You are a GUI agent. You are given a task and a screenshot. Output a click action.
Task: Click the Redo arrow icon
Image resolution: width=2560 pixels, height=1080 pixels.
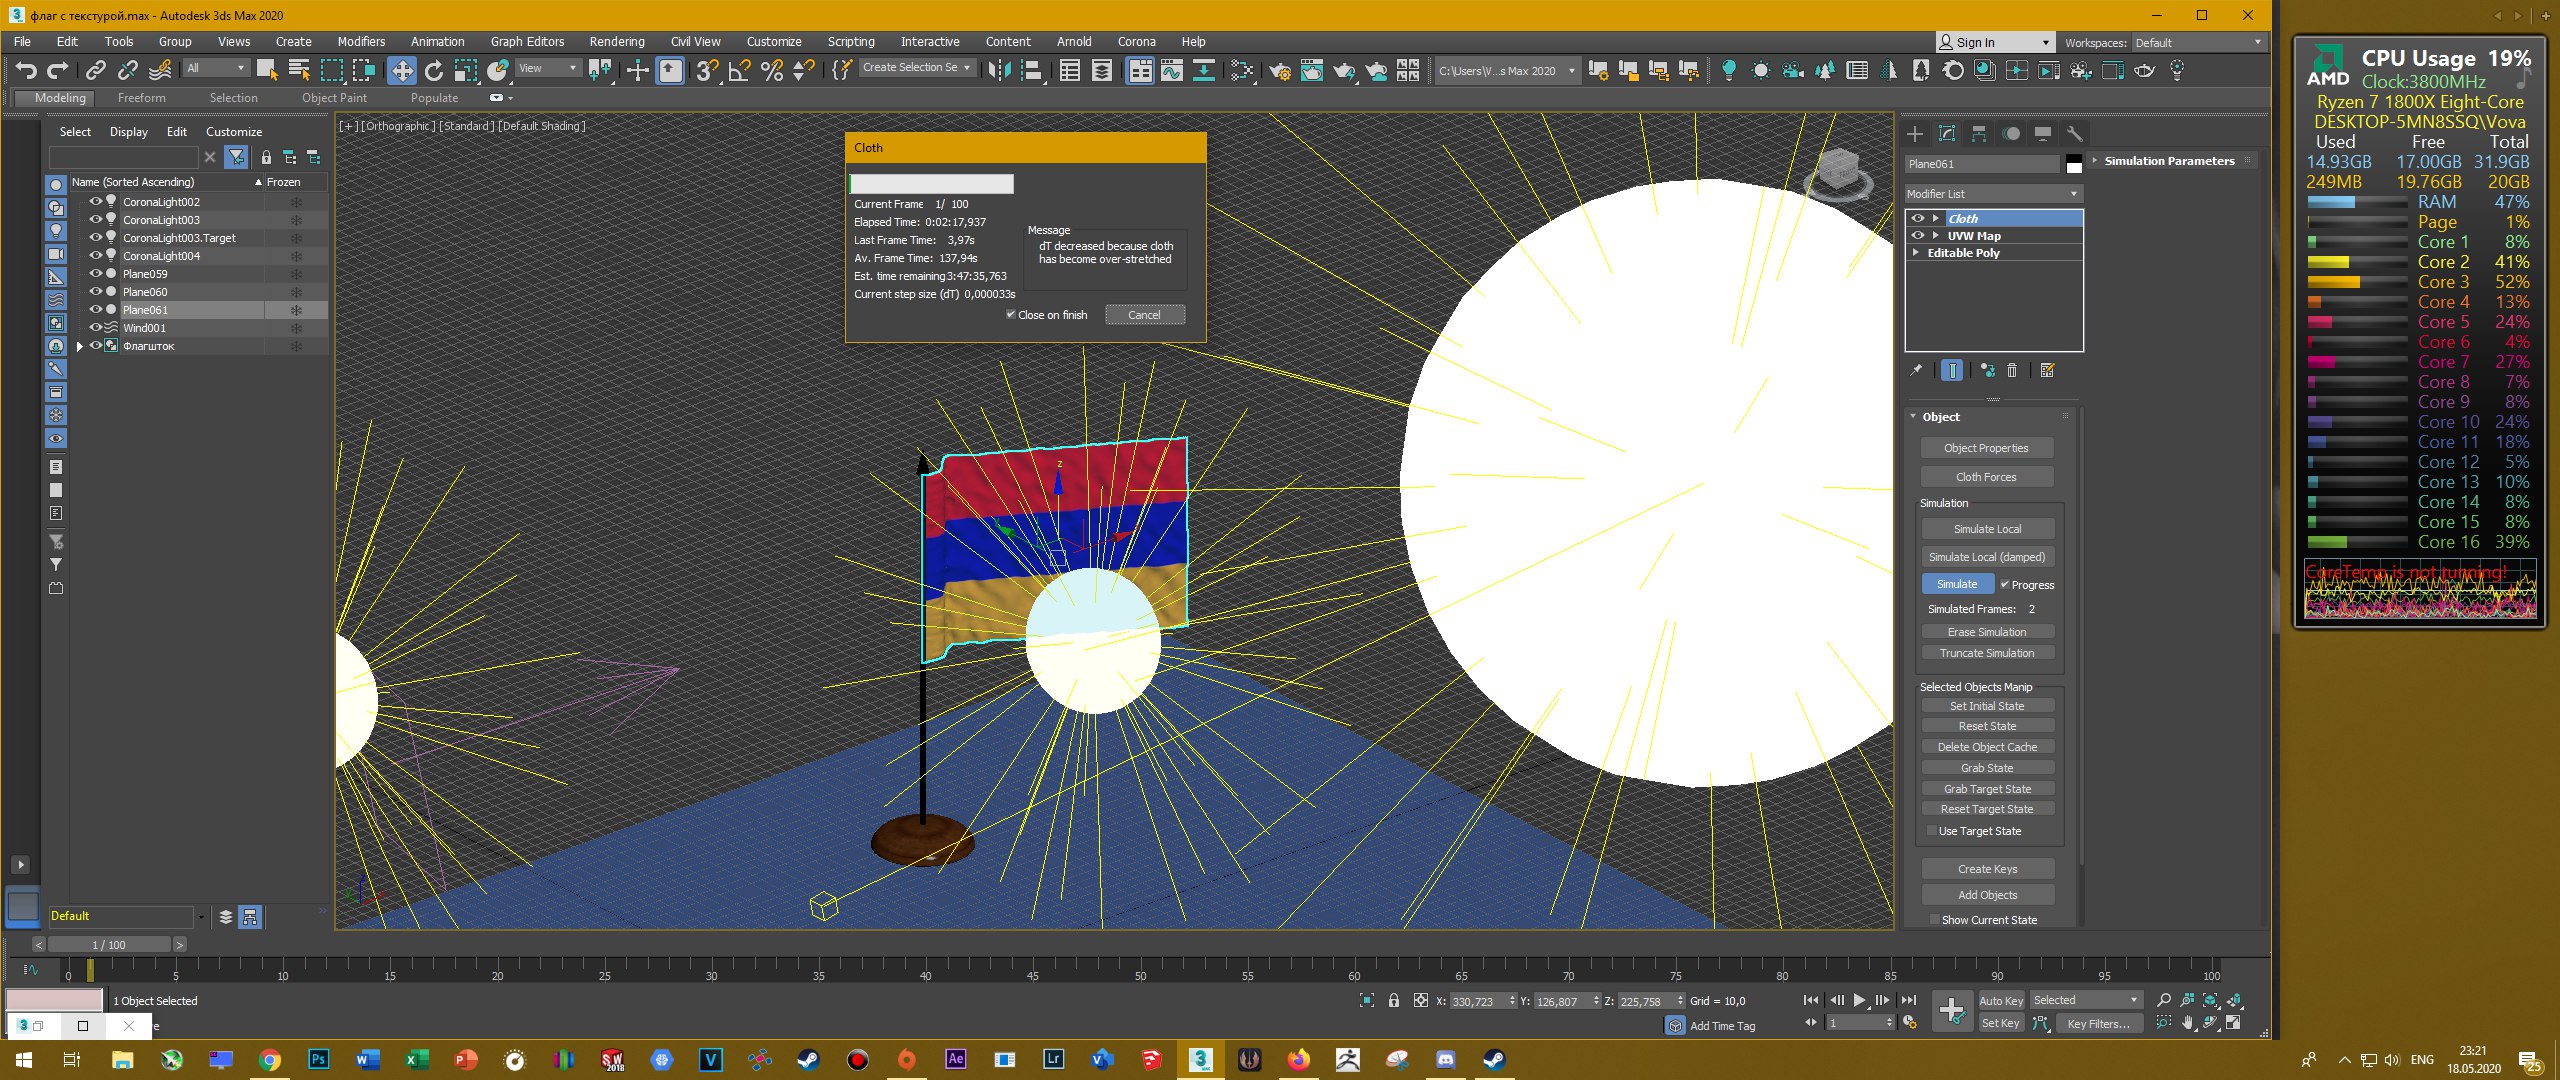coord(58,70)
